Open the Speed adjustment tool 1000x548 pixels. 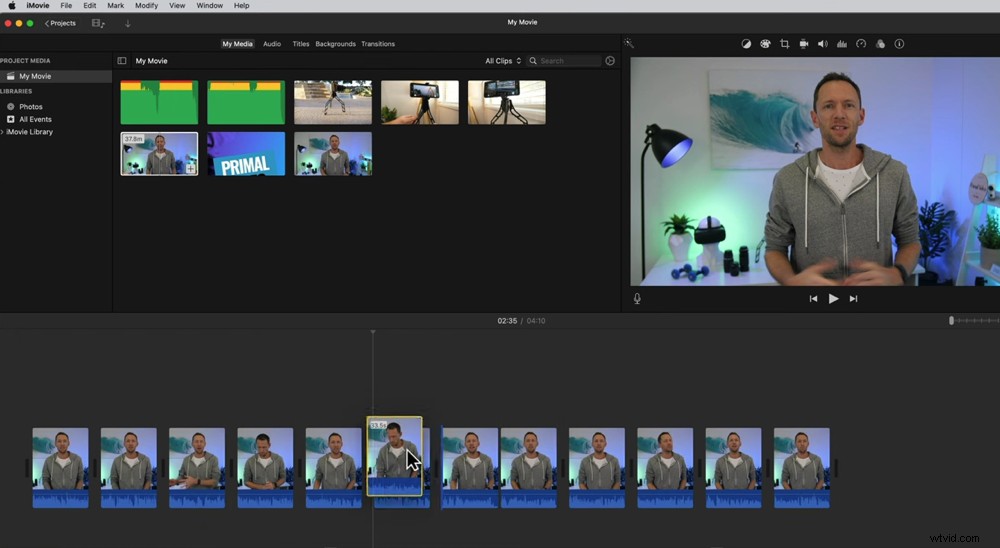(x=861, y=44)
